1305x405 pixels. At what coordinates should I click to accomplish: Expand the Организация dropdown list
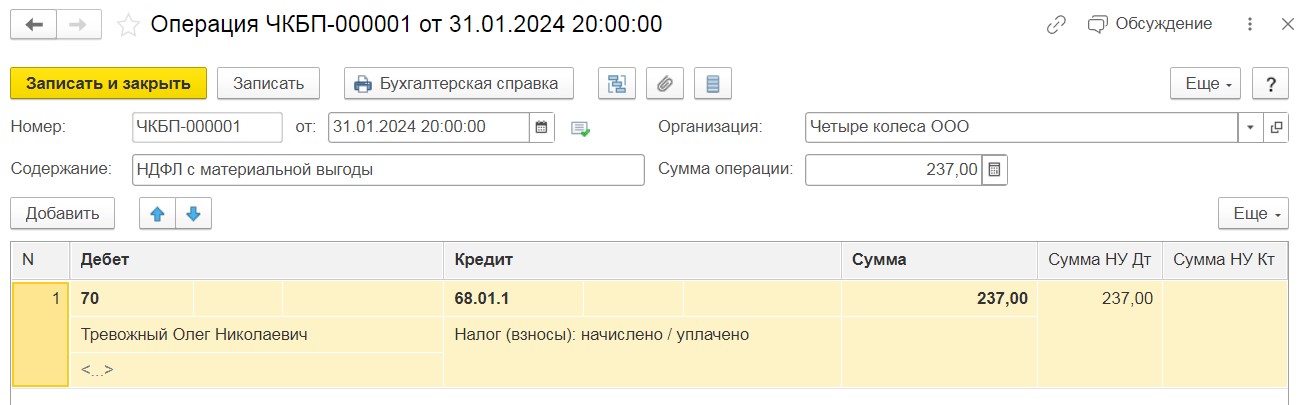coord(1251,127)
